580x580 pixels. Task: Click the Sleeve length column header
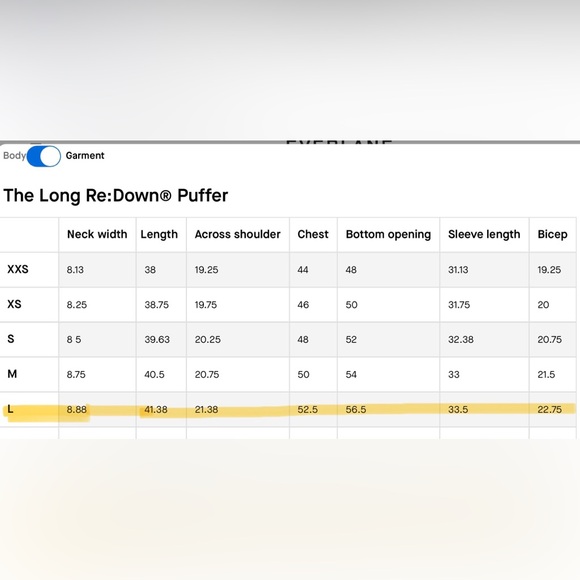484,235
